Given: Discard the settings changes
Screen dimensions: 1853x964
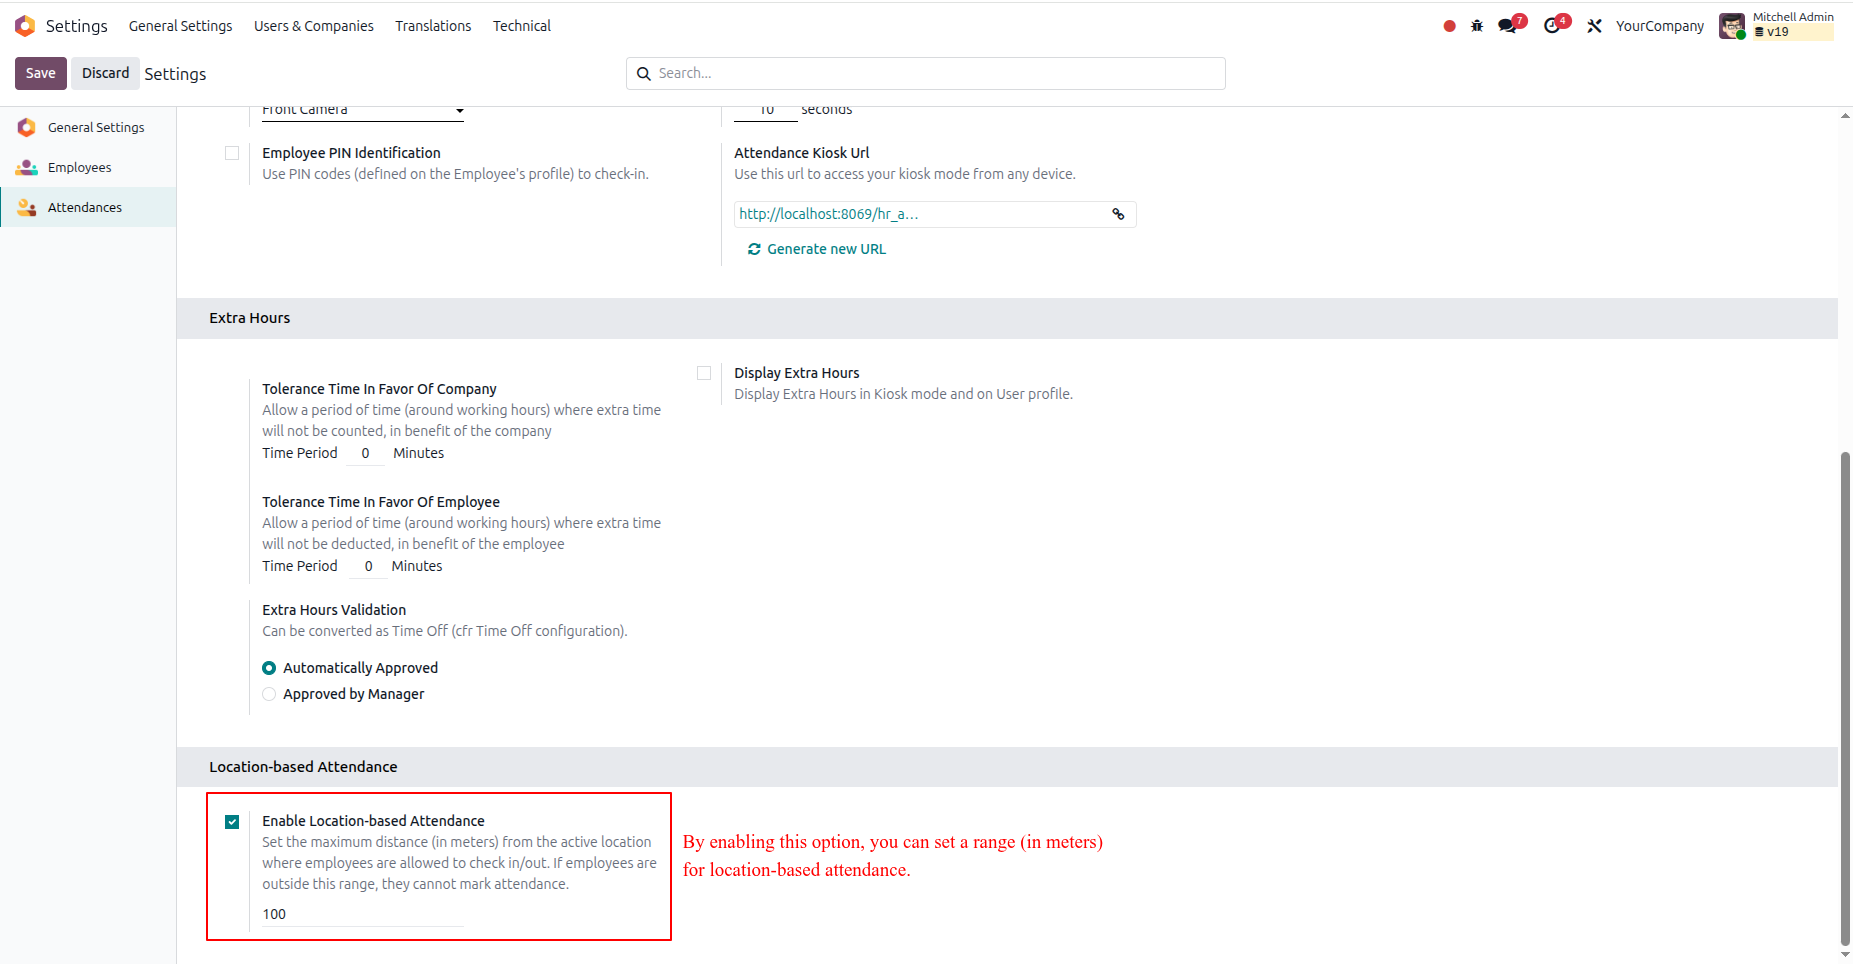Looking at the screenshot, I should pyautogui.click(x=105, y=73).
